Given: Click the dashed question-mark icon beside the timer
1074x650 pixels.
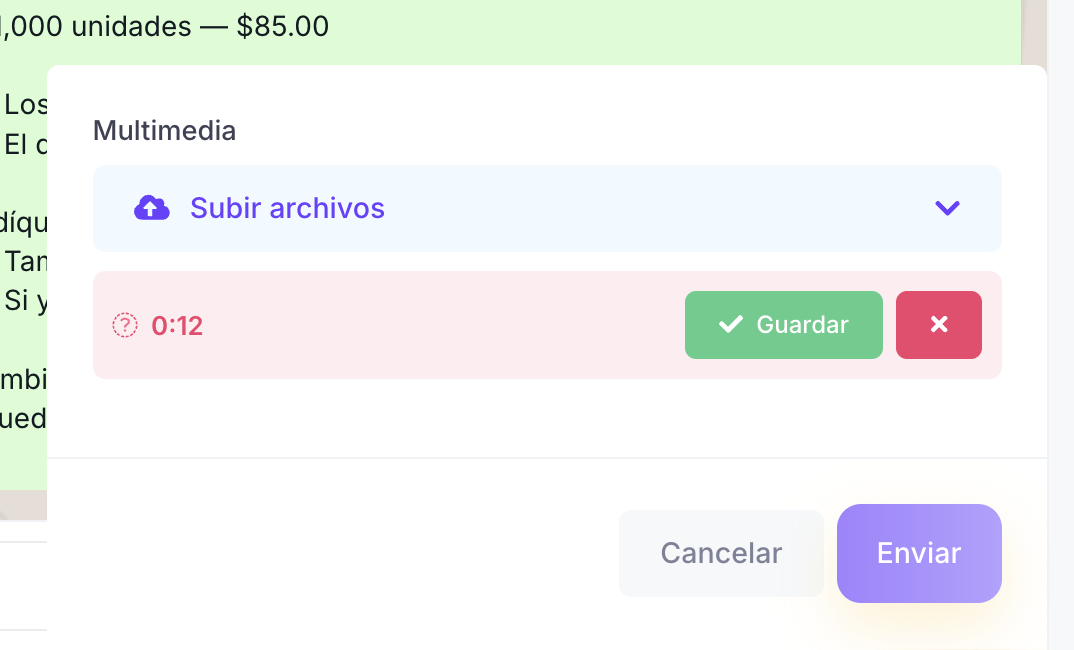Looking at the screenshot, I should tap(123, 325).
